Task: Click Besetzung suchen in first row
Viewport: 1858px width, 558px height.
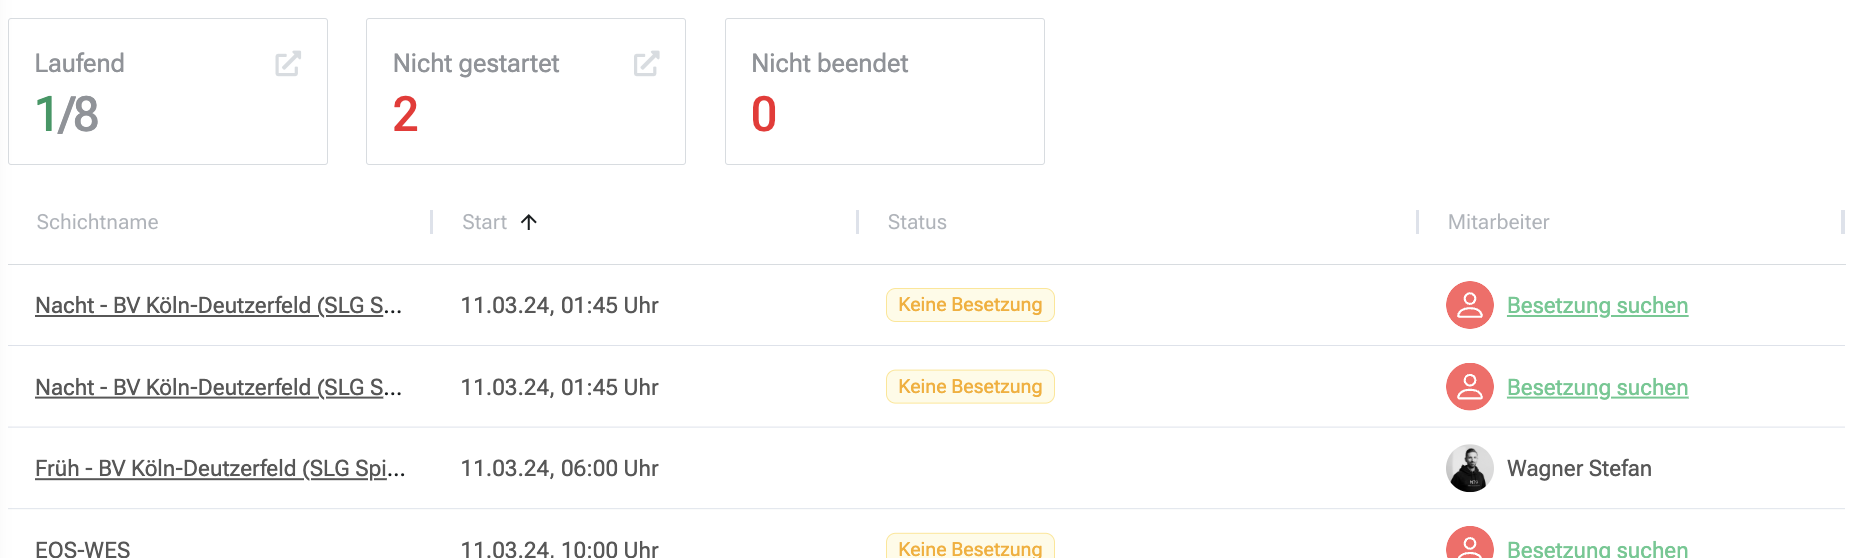Action: 1597,306
